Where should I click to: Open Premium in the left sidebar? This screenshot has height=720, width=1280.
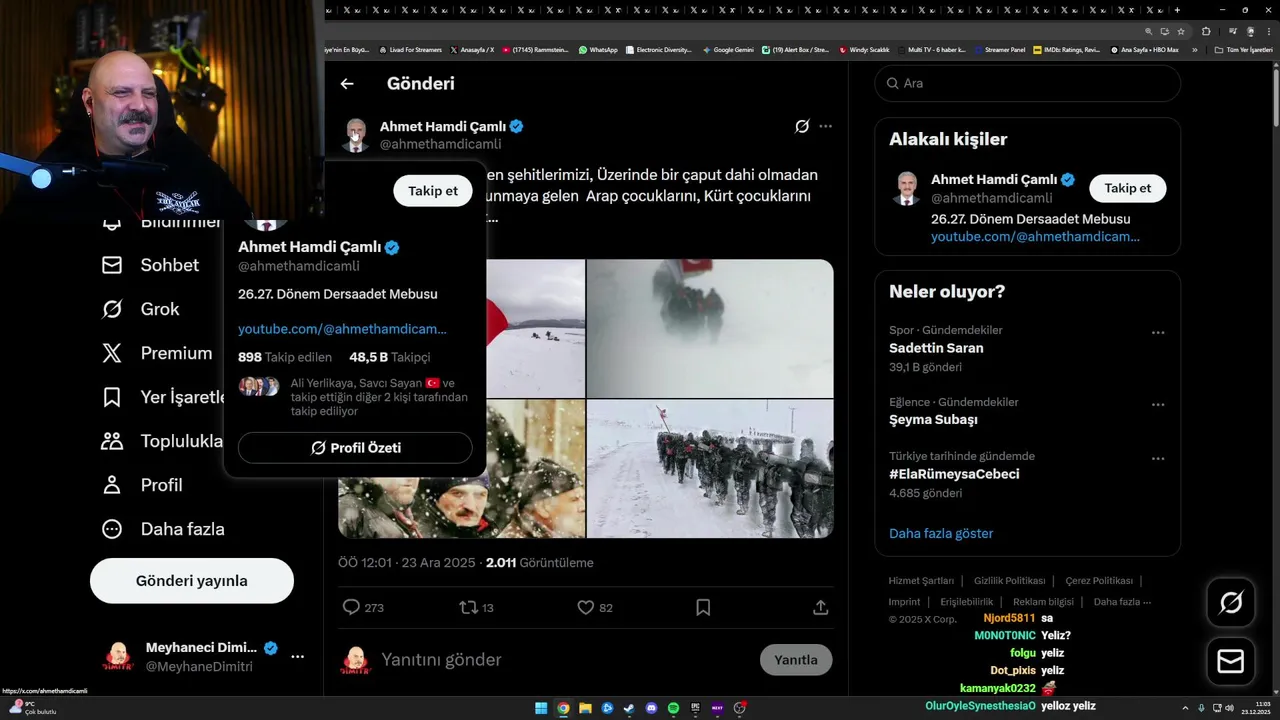[x=157, y=353]
